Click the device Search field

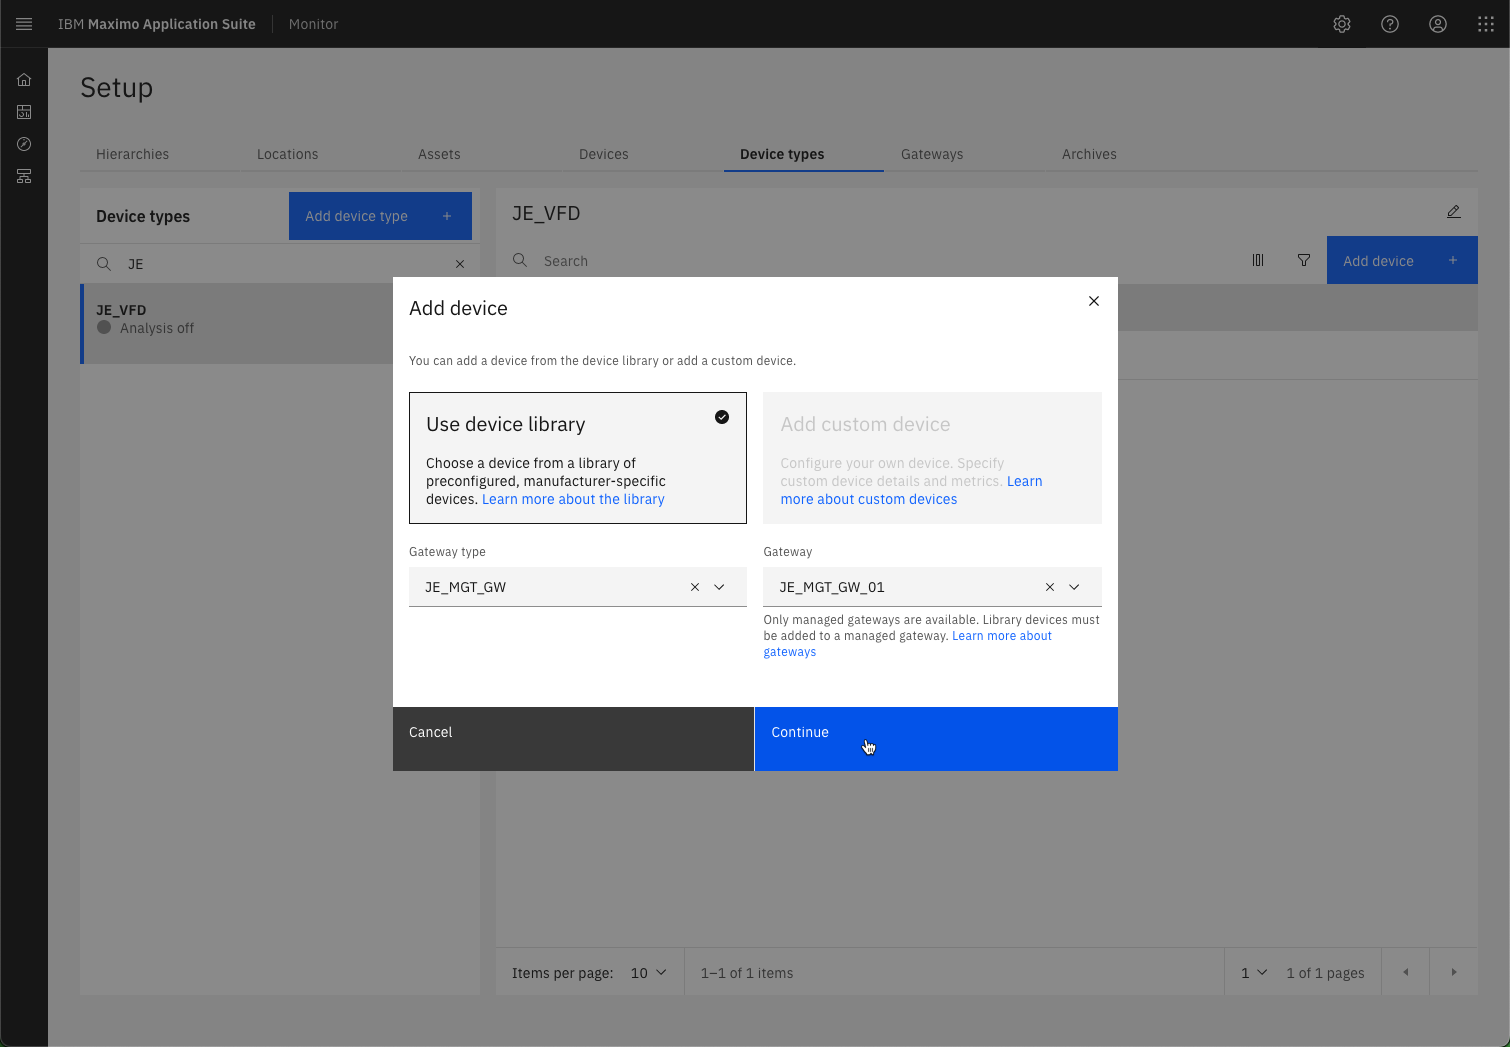[870, 261]
